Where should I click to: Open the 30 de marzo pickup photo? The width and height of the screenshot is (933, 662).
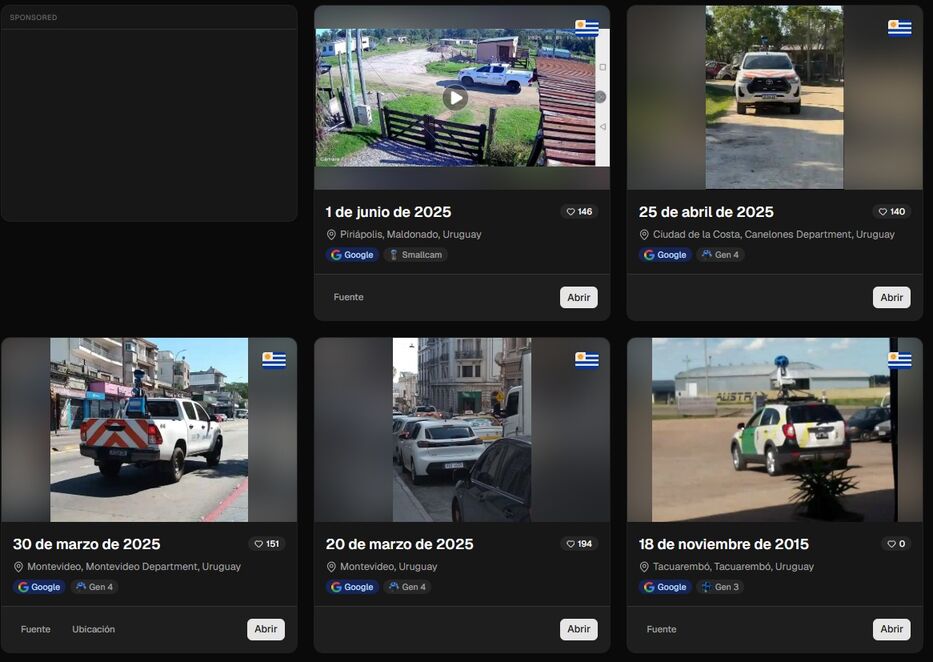click(149, 430)
